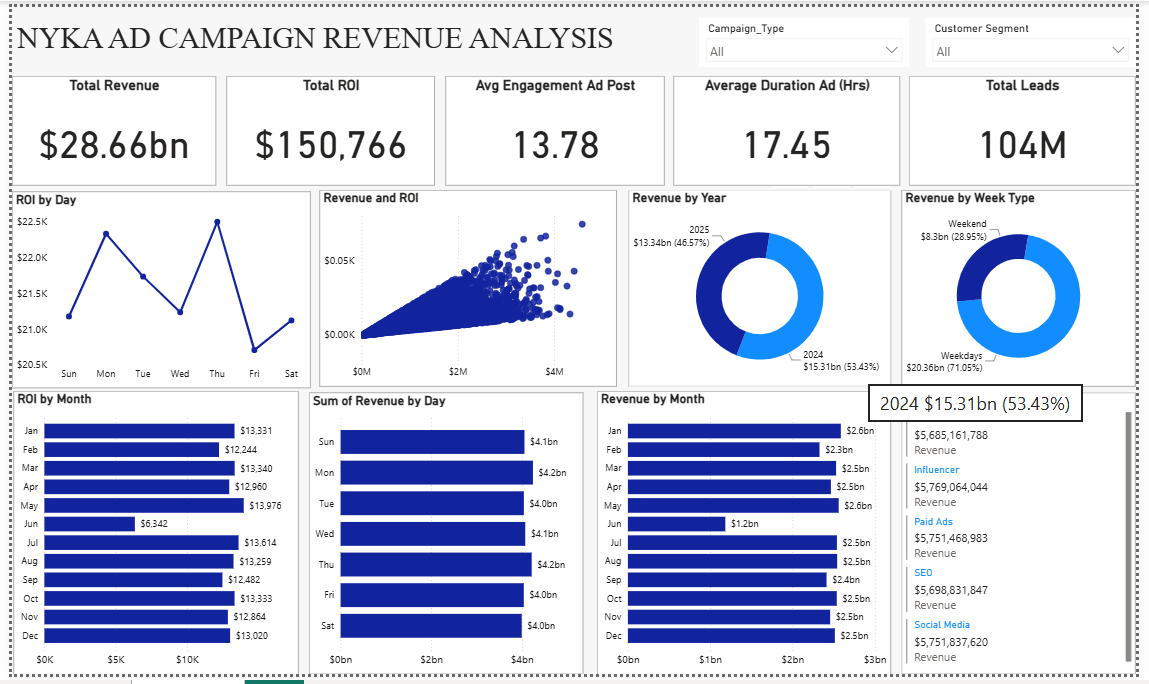Select the Avg Engagement Ad Post card
1149x684 pixels.
[x=555, y=130]
